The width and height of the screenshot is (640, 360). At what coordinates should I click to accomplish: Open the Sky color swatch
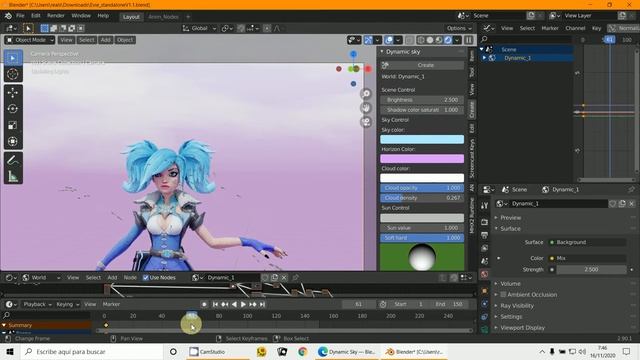pyautogui.click(x=422, y=139)
